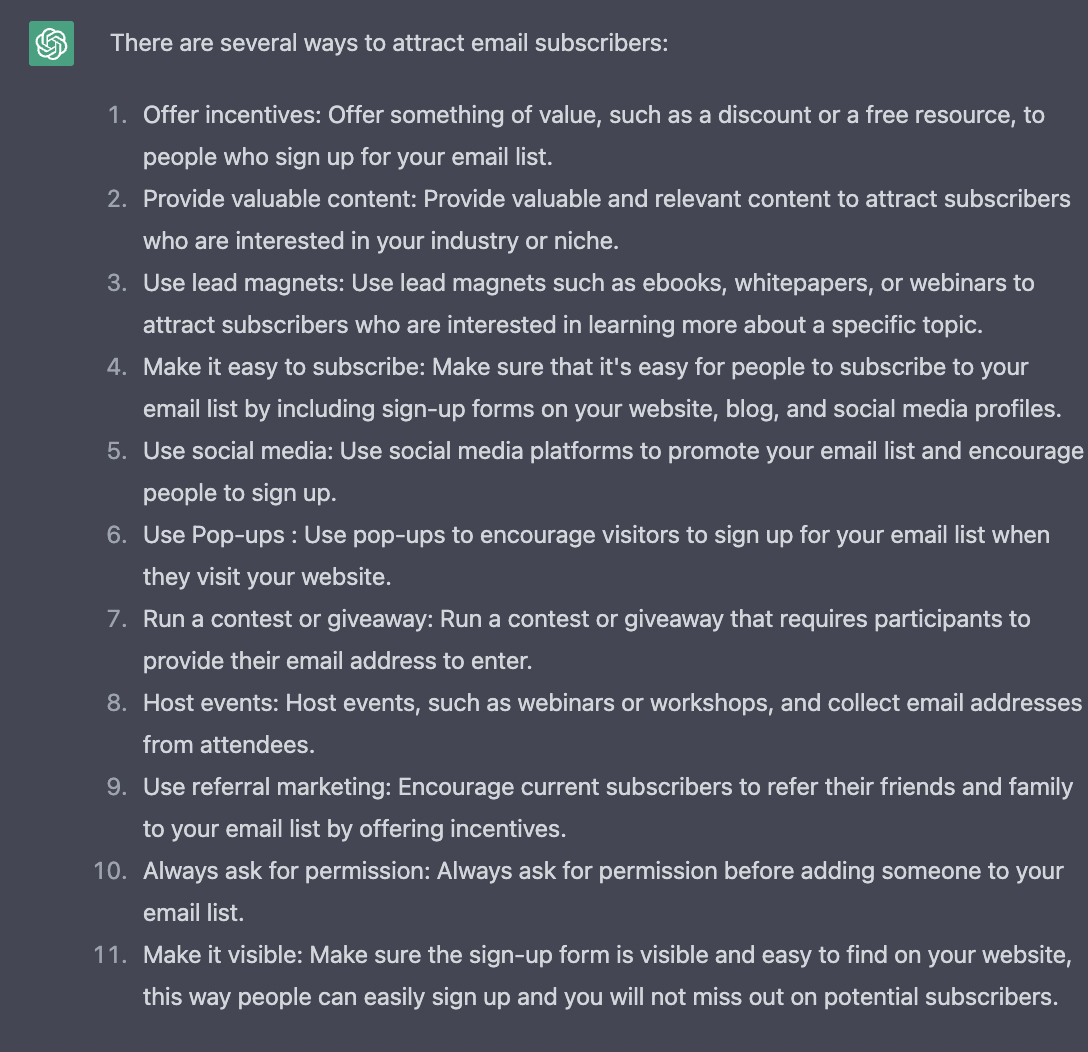Click the line 'they visit your website.'
1088x1052 pixels.
[x=267, y=577]
